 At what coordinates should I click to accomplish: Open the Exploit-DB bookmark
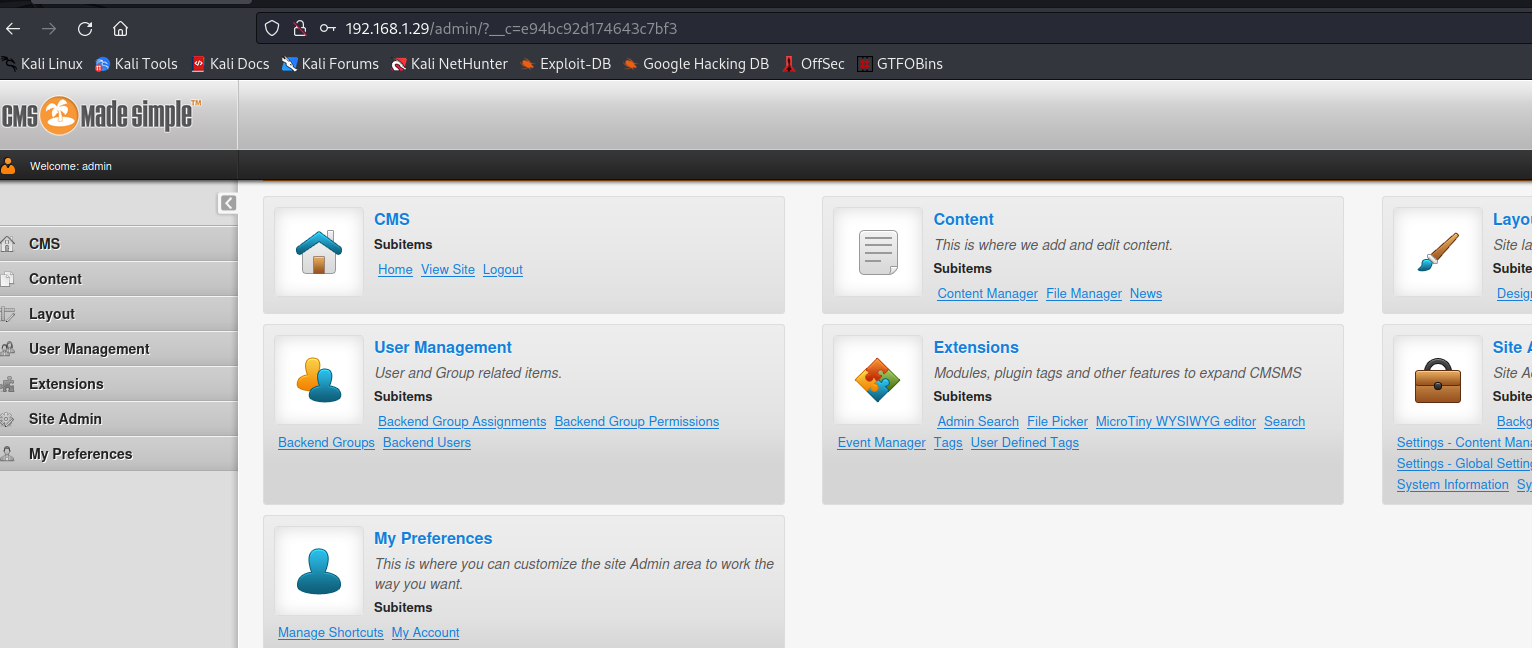566,64
